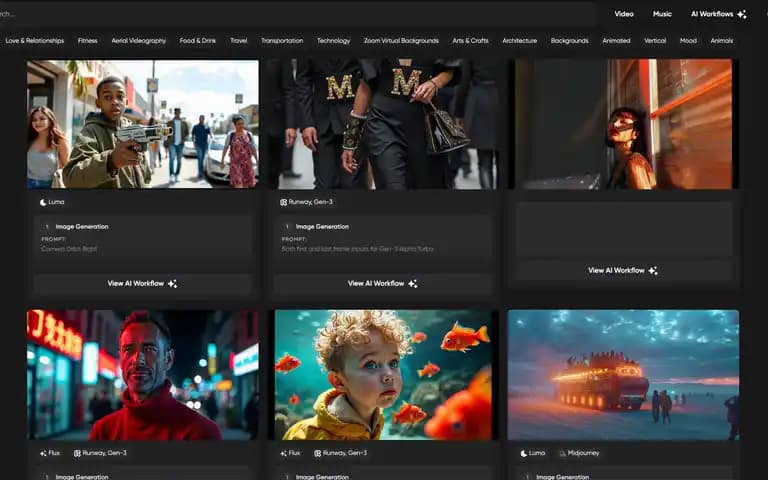Click Image Generation step on the fashion card

pyautogui.click(x=322, y=227)
